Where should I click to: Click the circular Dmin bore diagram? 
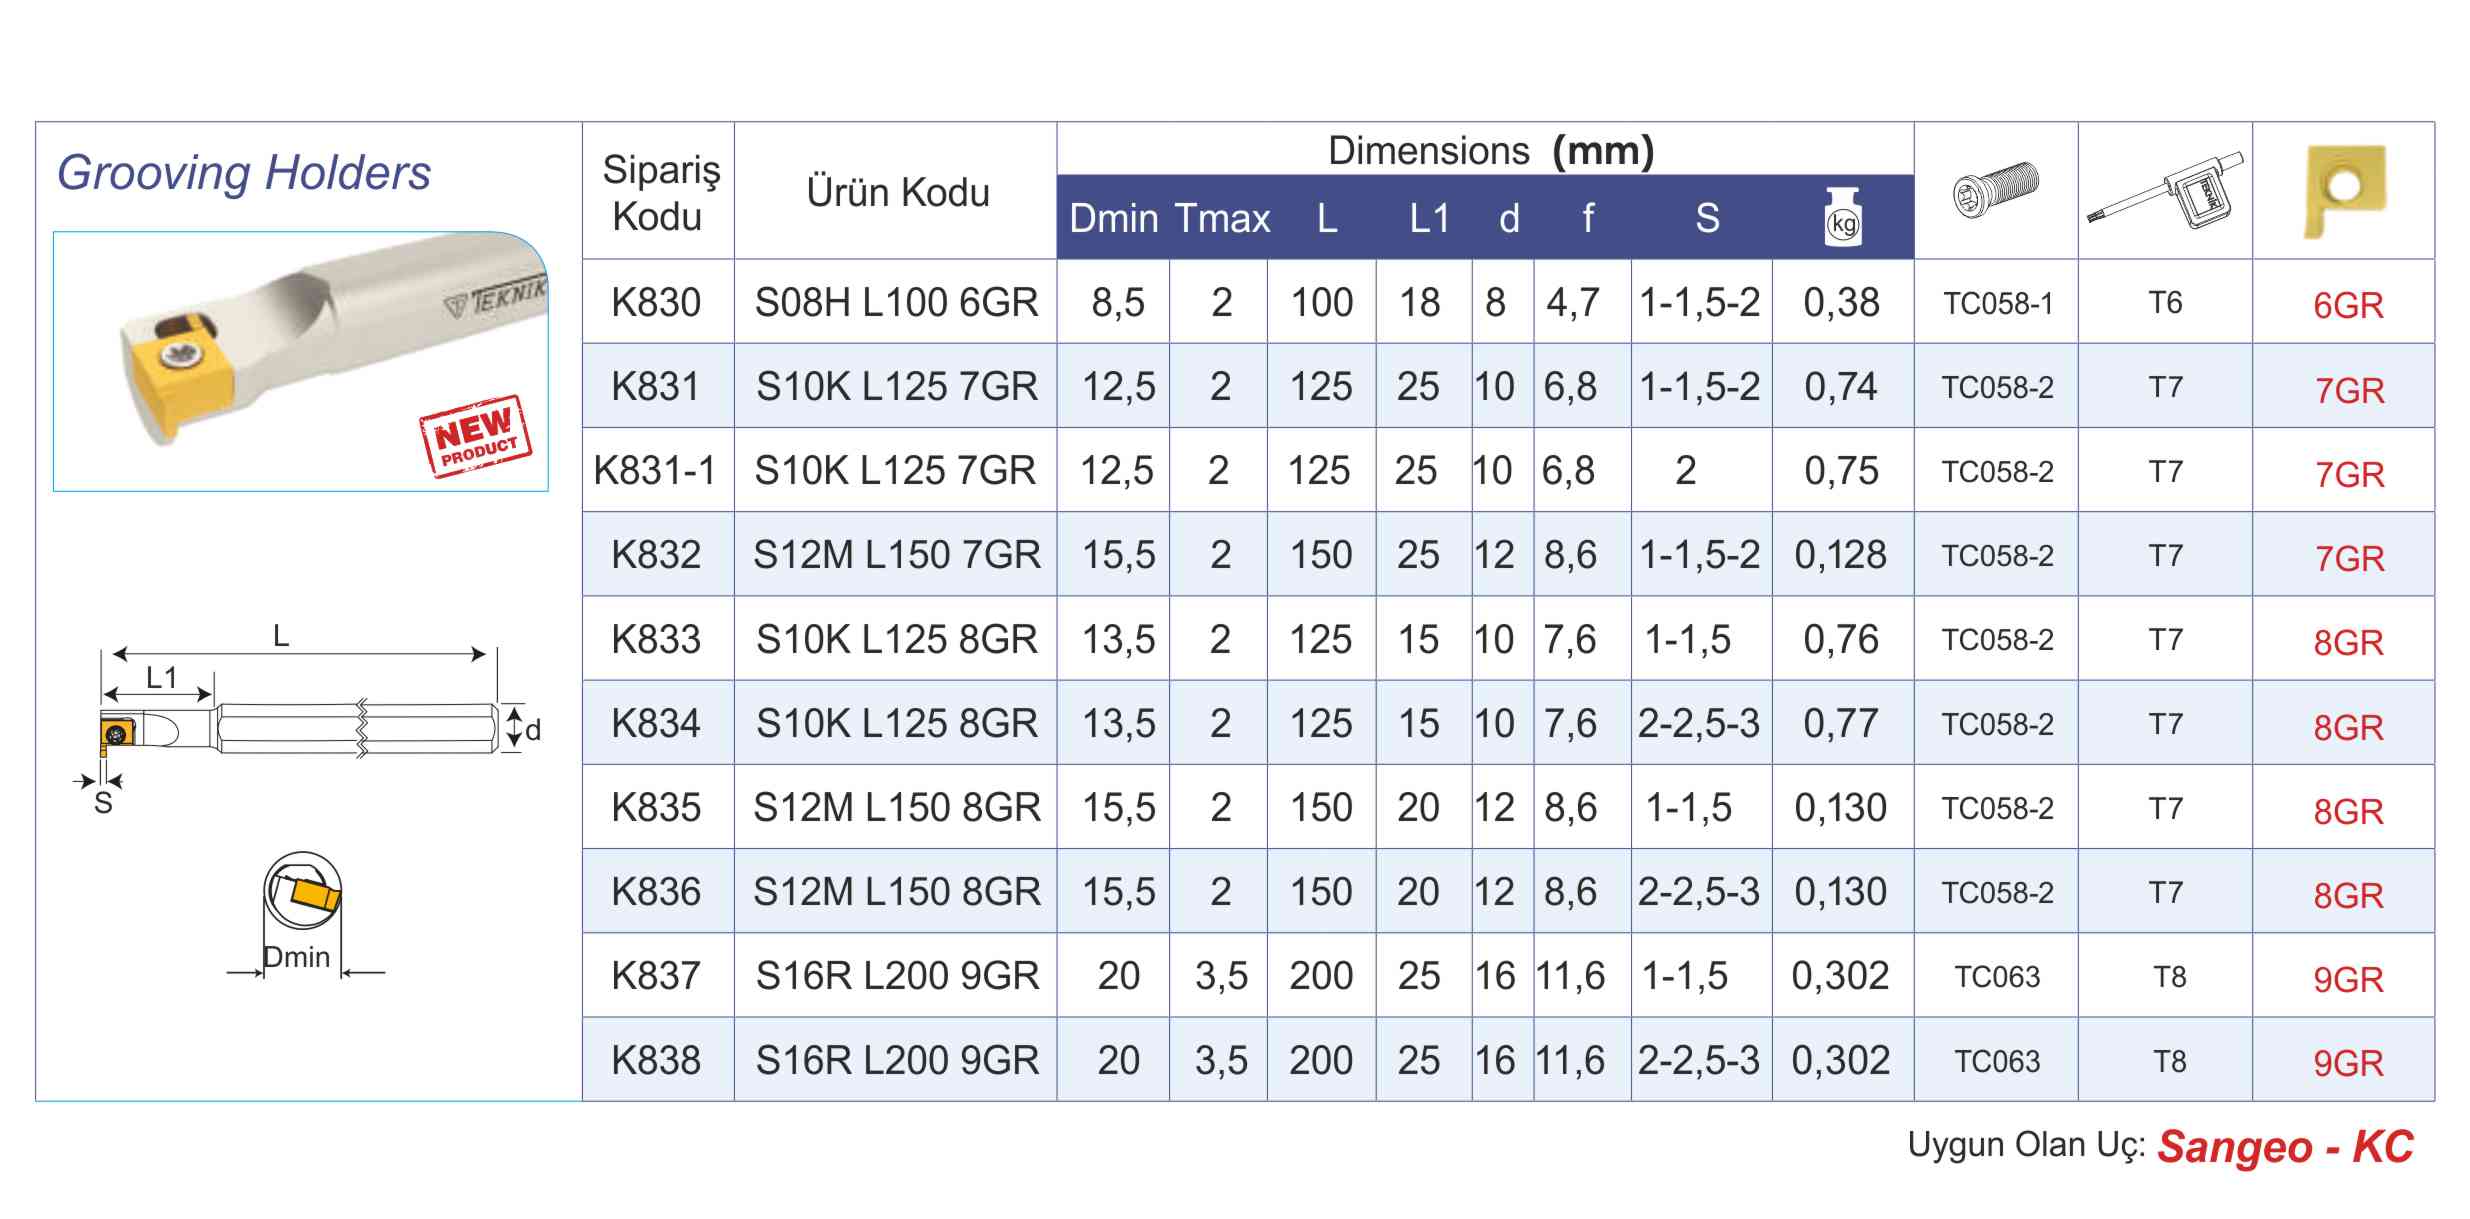pos(302,898)
